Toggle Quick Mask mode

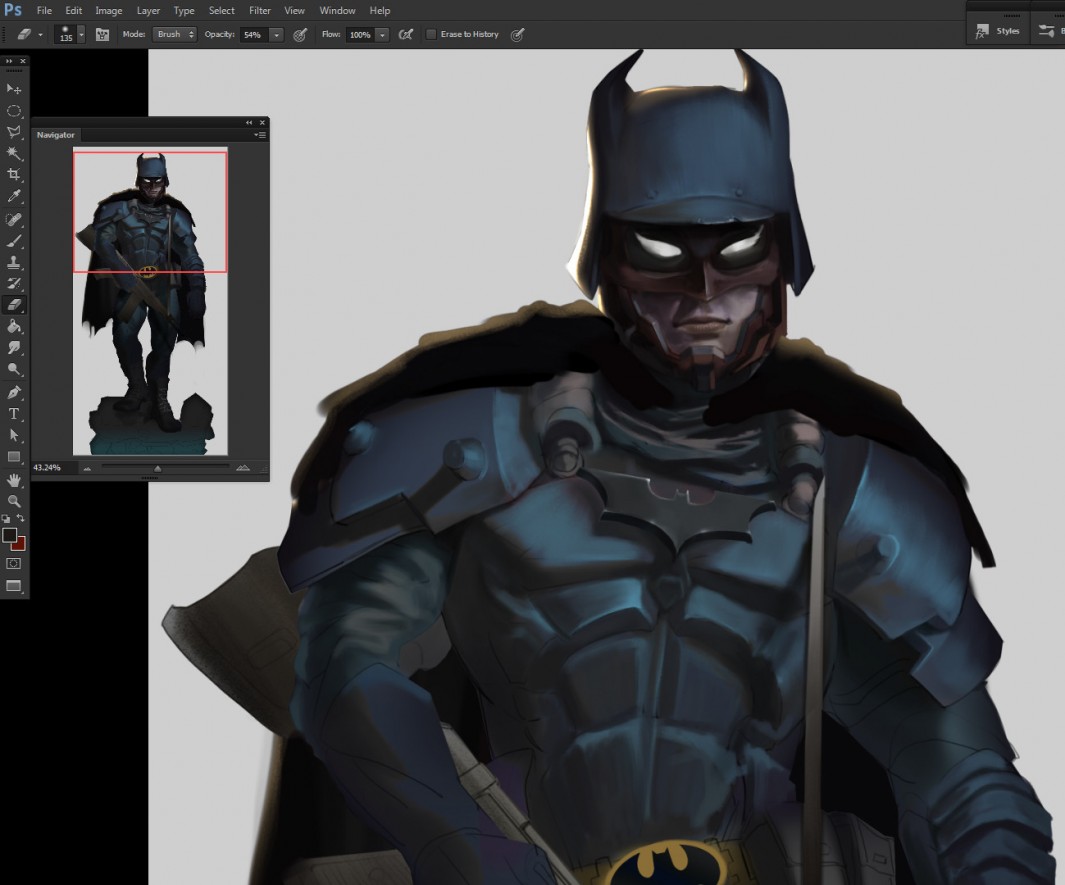(x=14, y=563)
